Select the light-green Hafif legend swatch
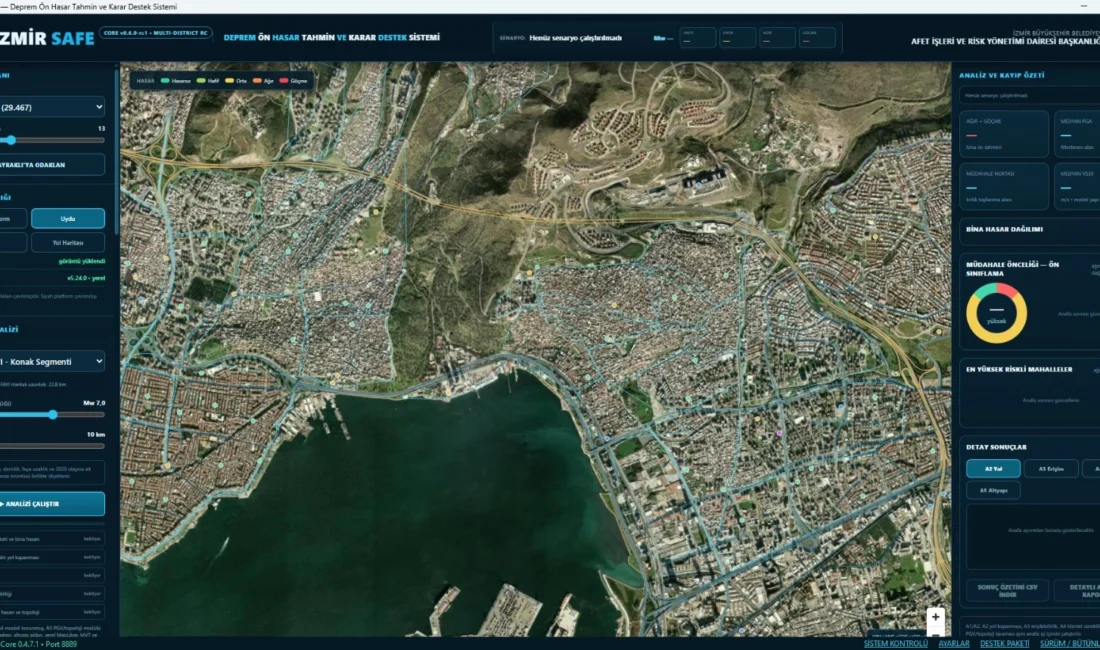 (201, 81)
